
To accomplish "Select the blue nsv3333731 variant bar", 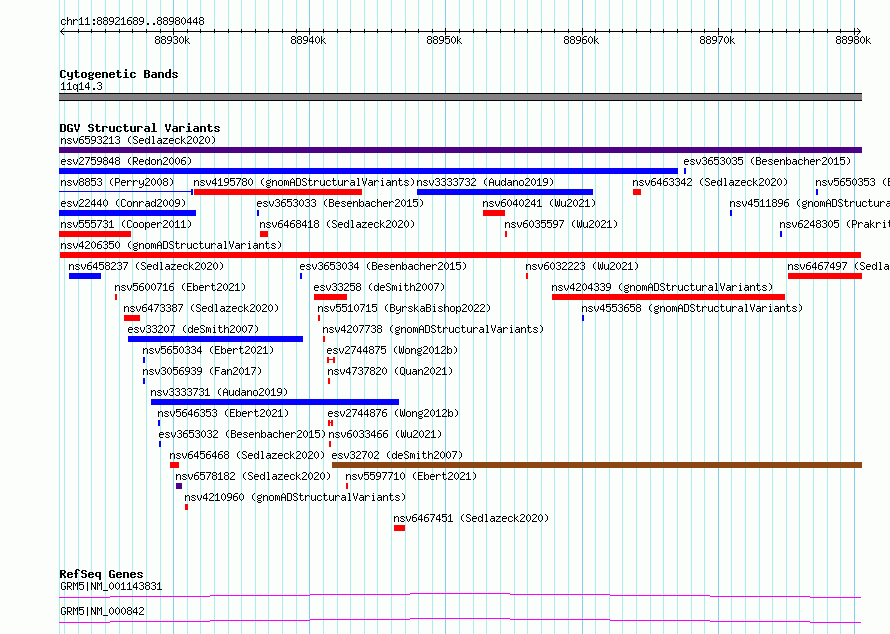I will tap(275, 402).
